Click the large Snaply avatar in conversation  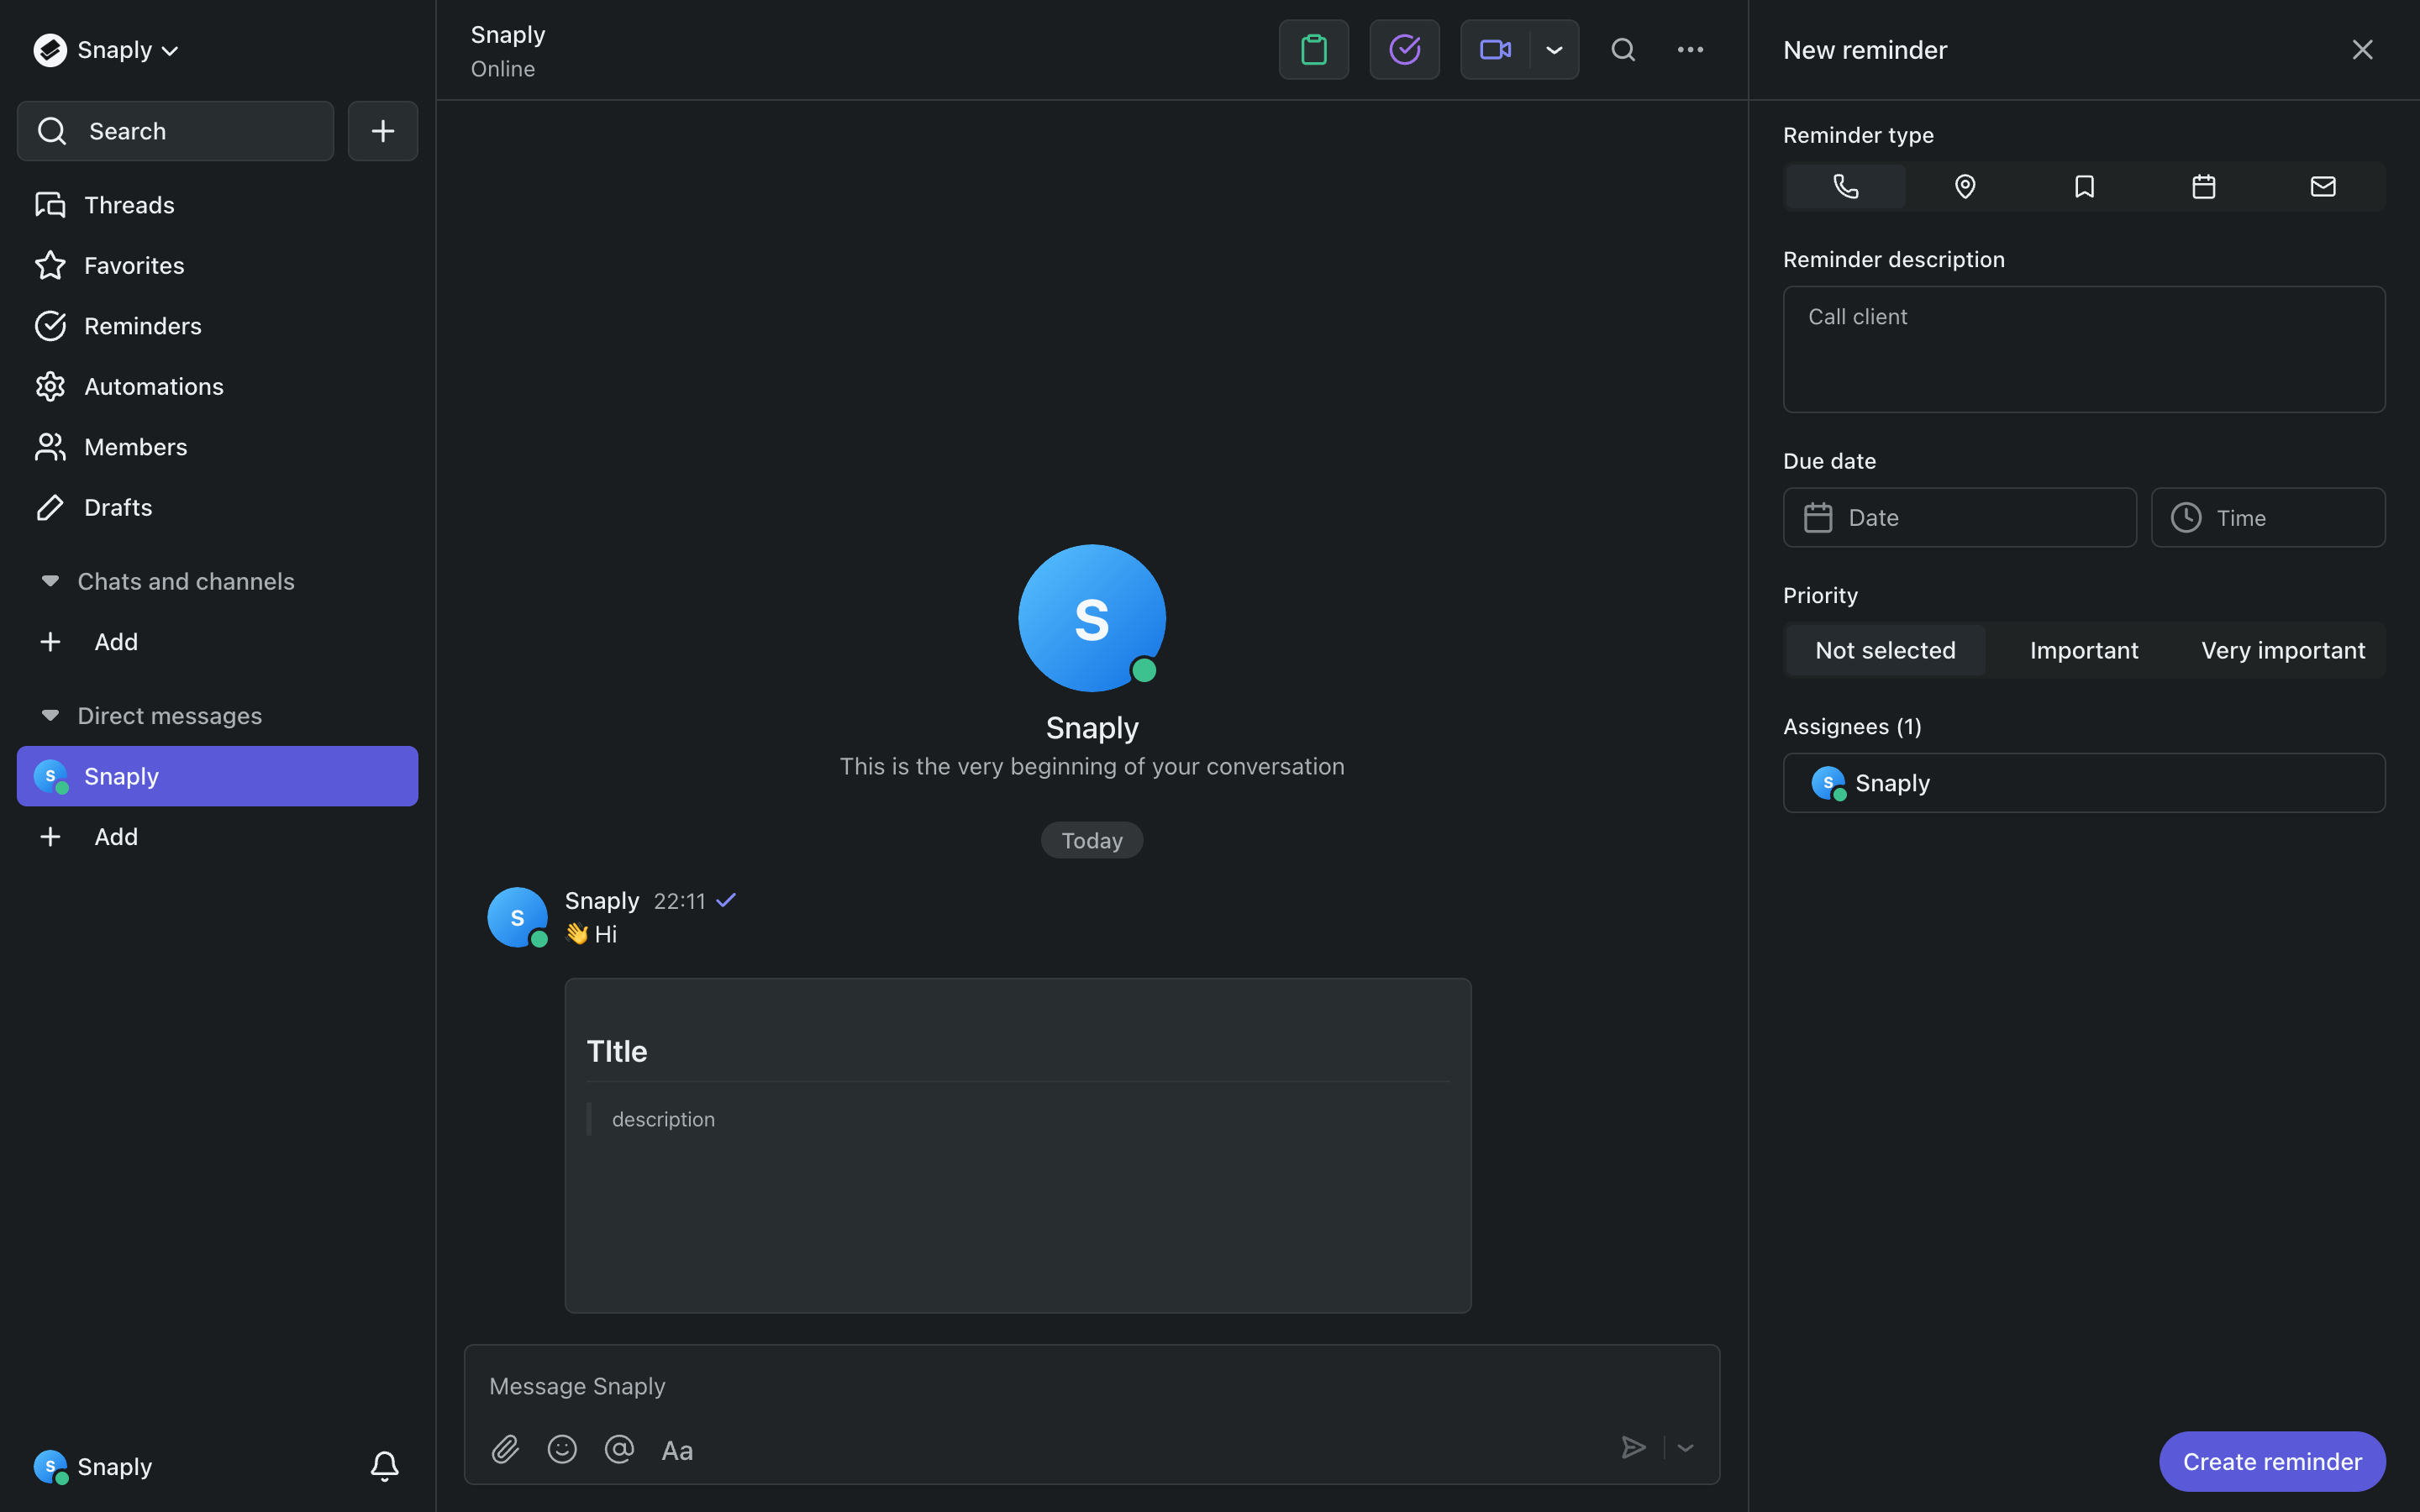[x=1092, y=618]
